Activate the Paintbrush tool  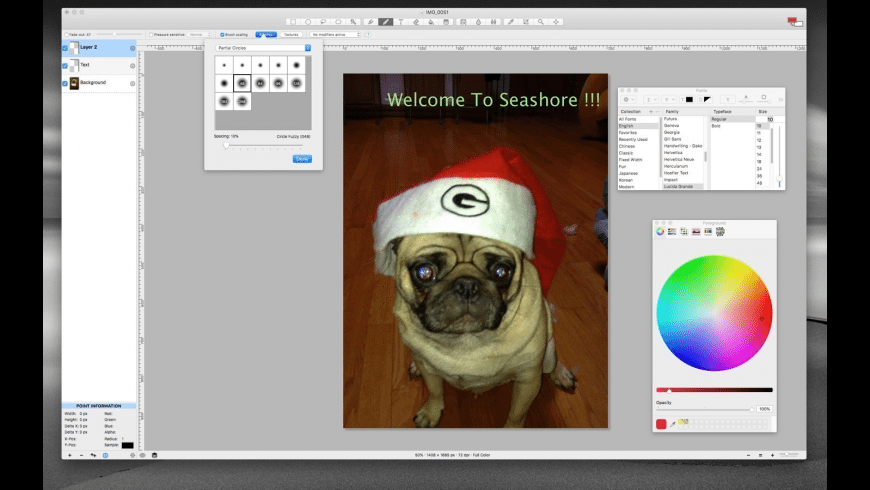(x=385, y=21)
